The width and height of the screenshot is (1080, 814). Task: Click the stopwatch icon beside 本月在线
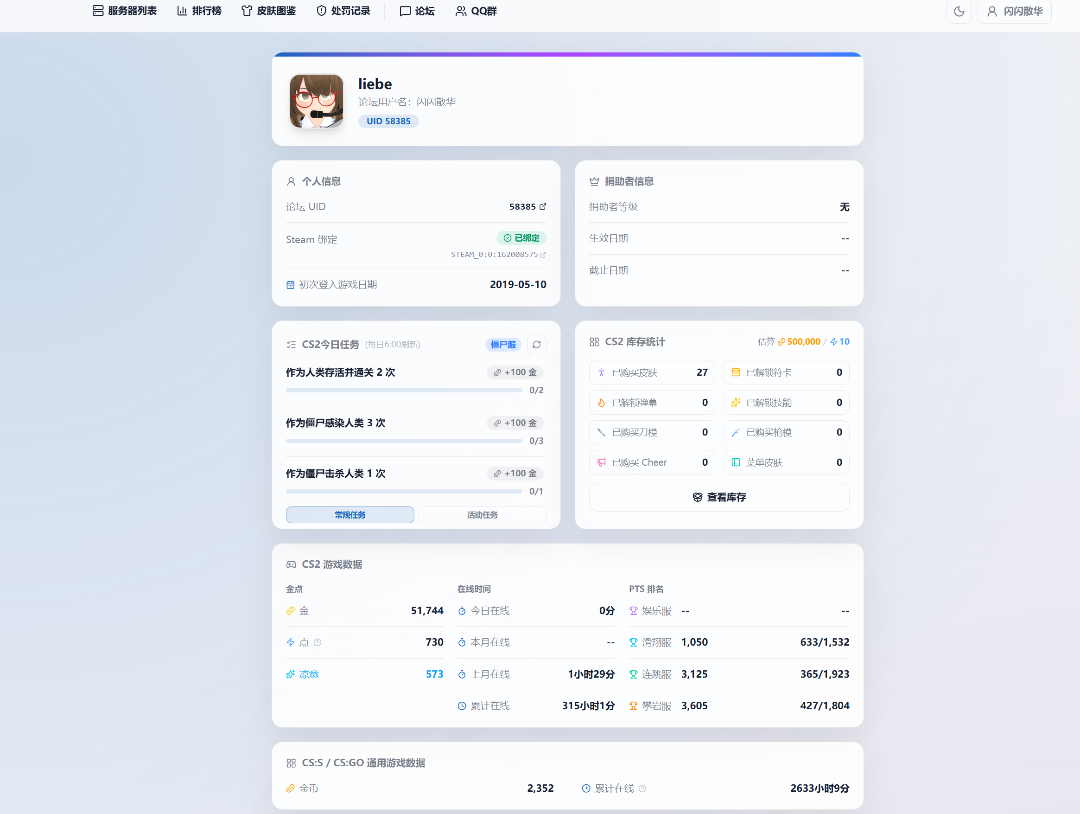point(461,643)
